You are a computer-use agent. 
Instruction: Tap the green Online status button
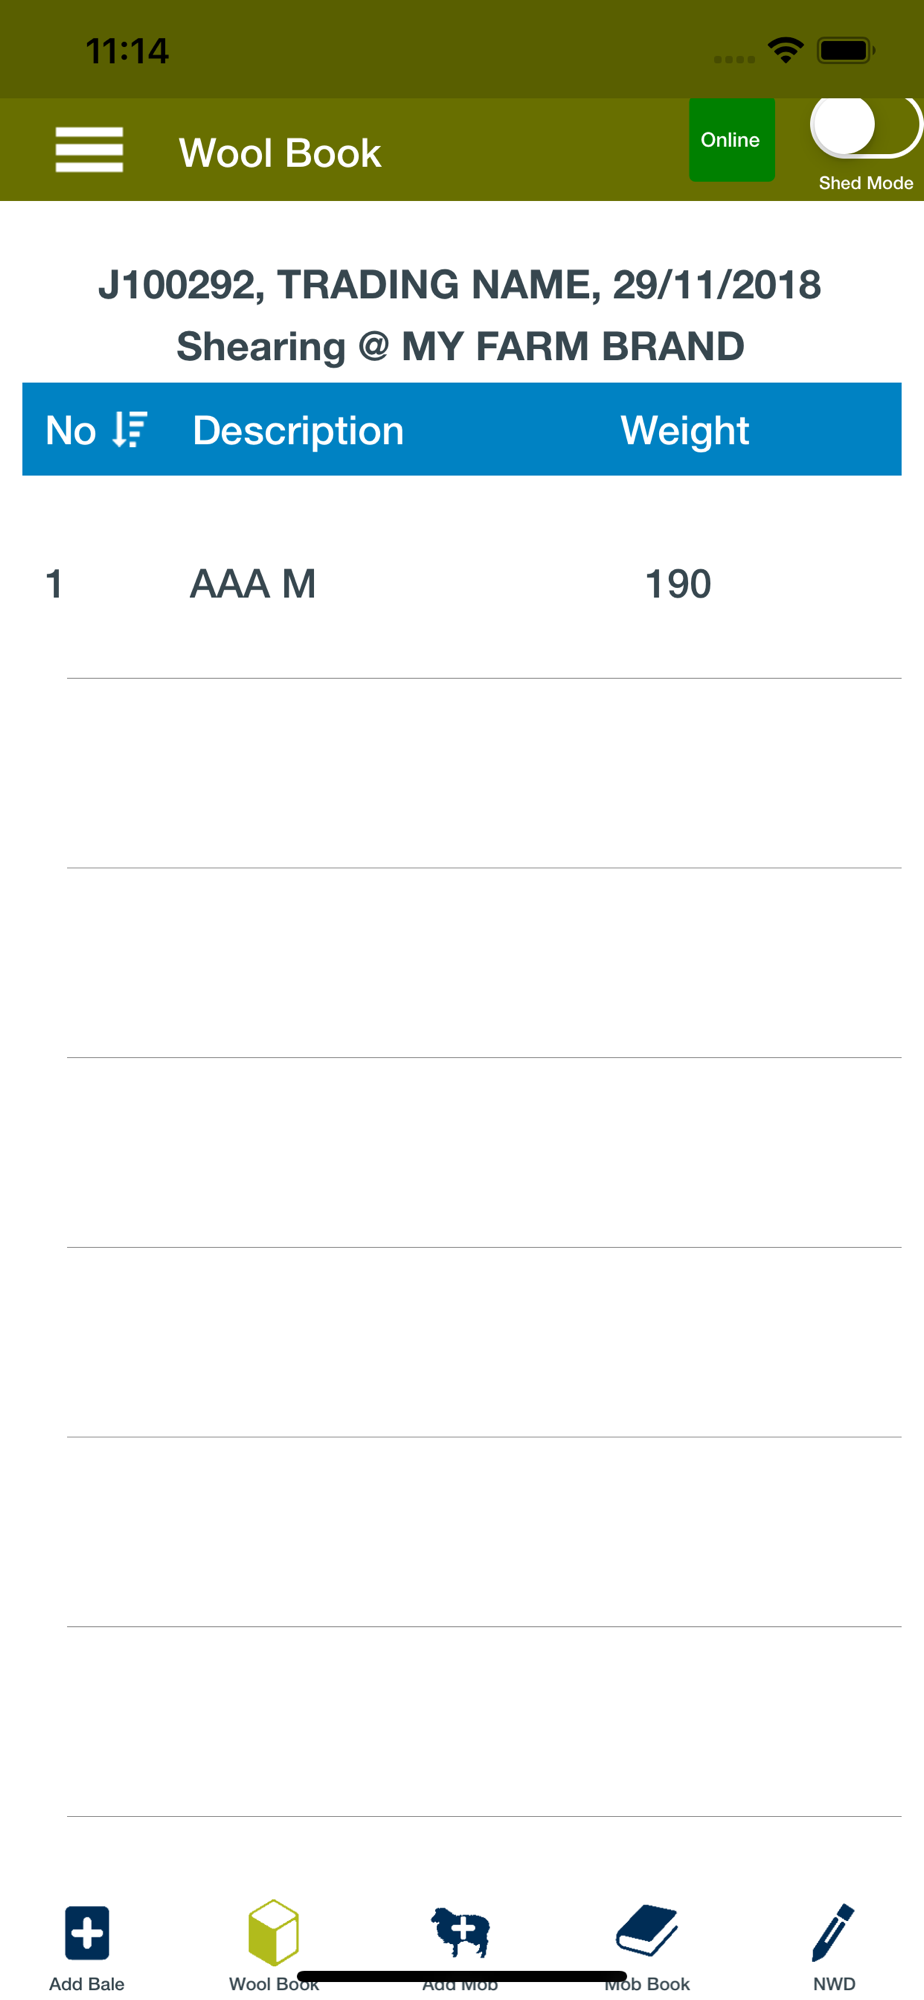coord(731,140)
